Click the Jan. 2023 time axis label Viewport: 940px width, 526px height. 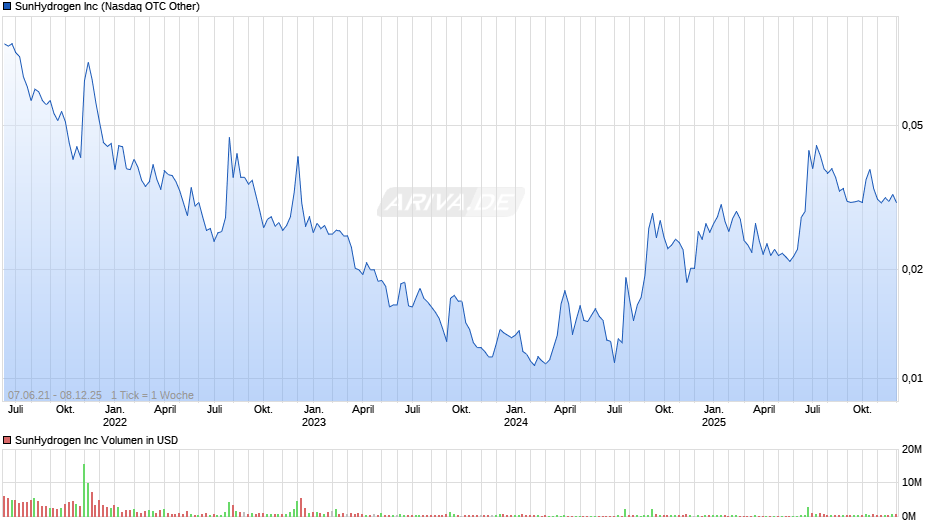tap(314, 416)
